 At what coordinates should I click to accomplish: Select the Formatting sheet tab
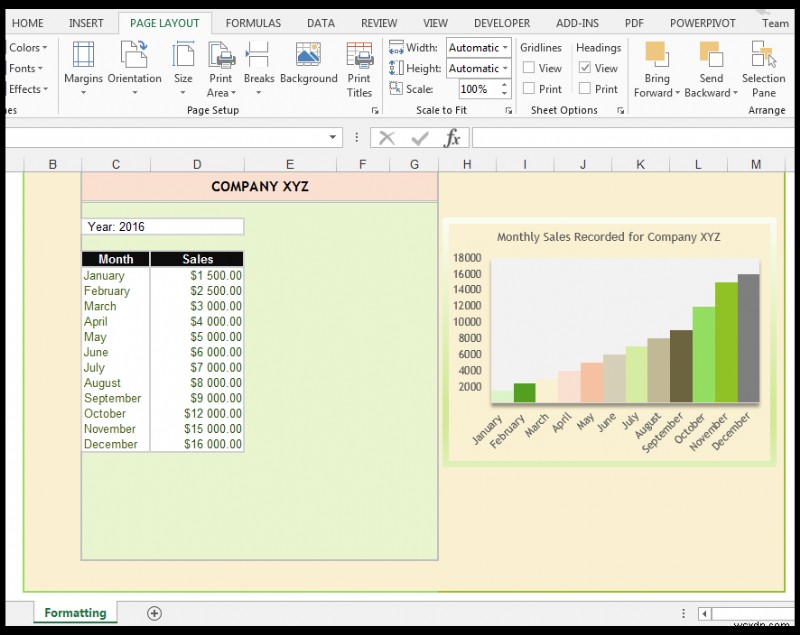click(x=75, y=612)
